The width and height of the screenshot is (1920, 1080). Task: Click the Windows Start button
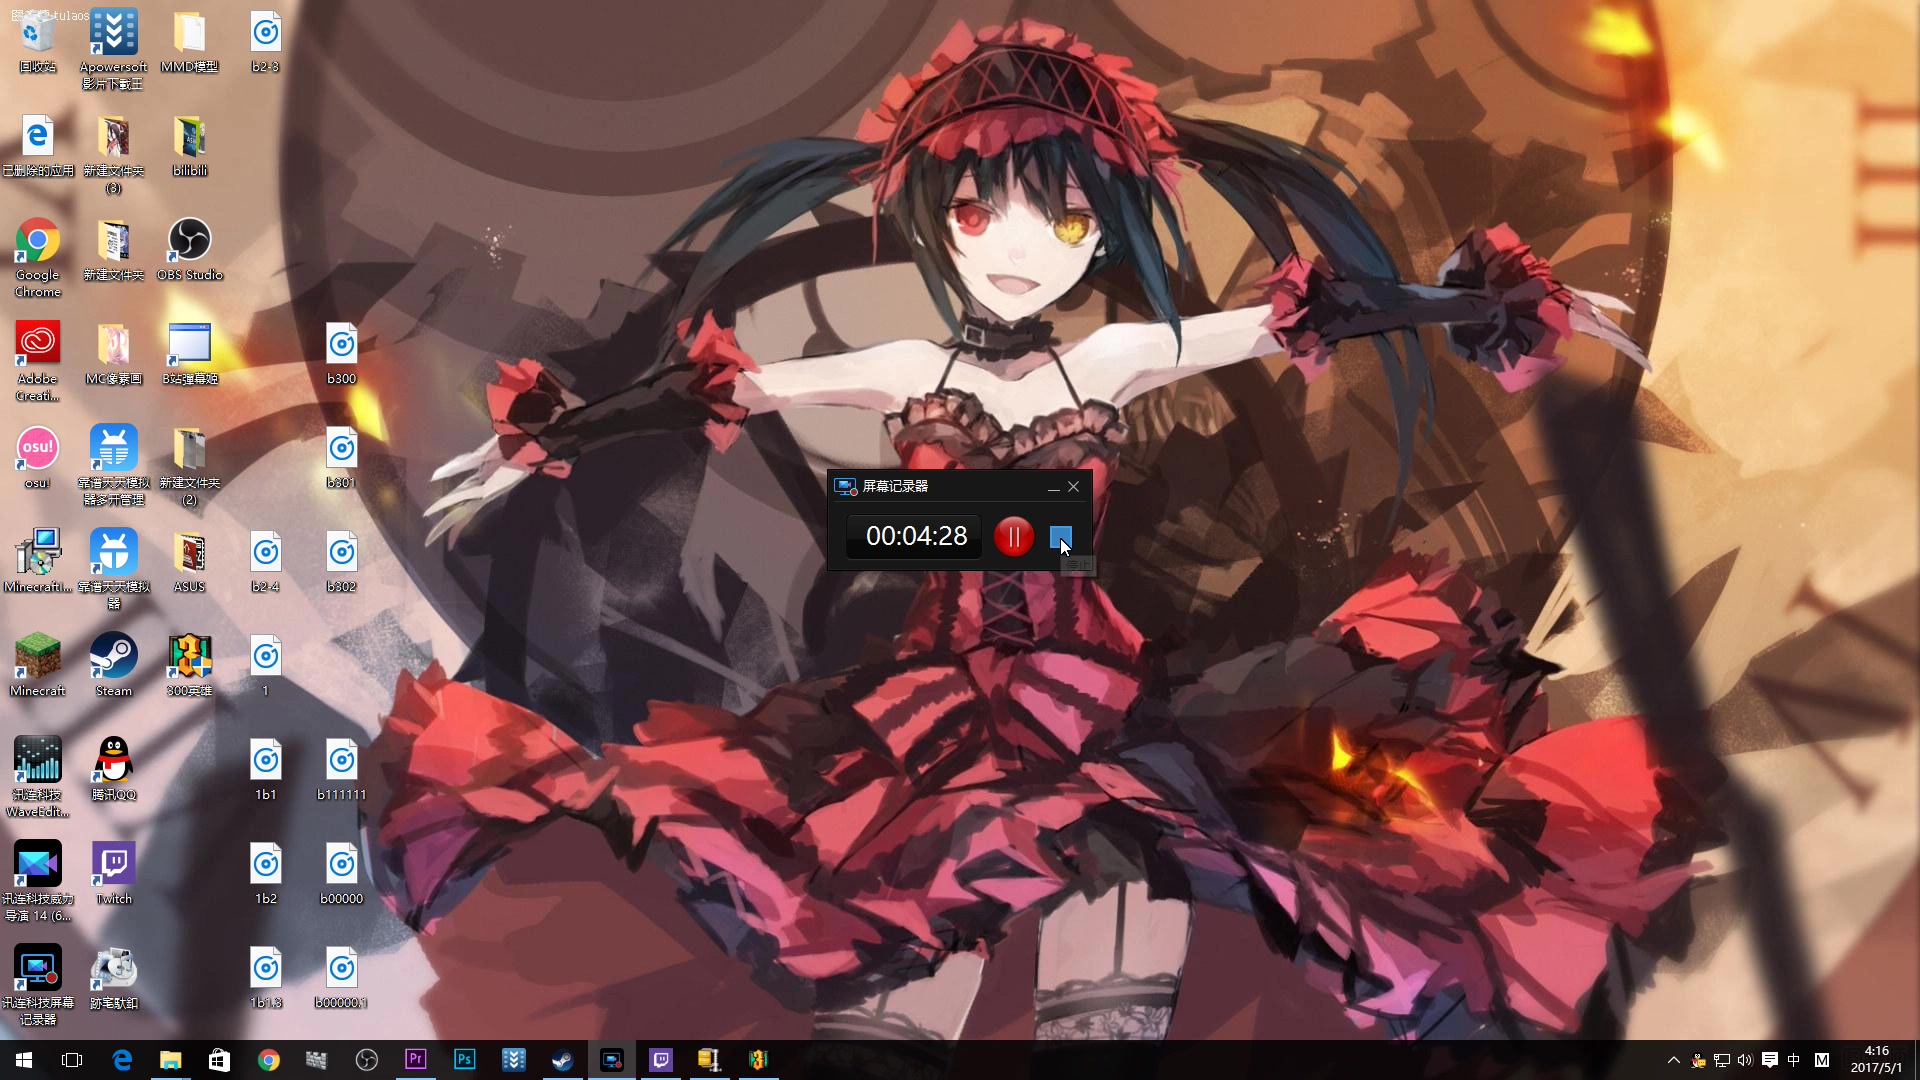click(x=24, y=1060)
